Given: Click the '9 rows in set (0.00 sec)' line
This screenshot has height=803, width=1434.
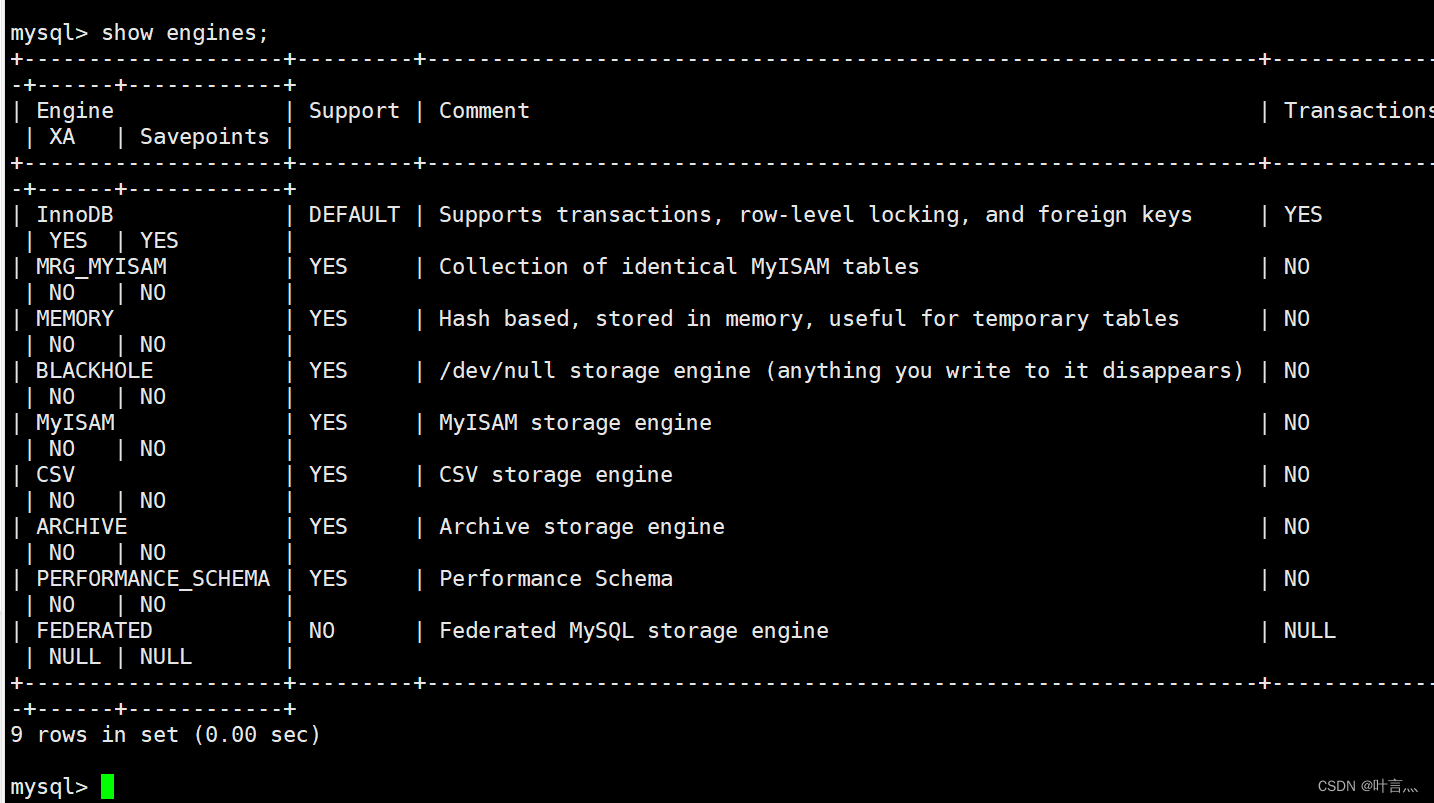Looking at the screenshot, I should coord(165,735).
